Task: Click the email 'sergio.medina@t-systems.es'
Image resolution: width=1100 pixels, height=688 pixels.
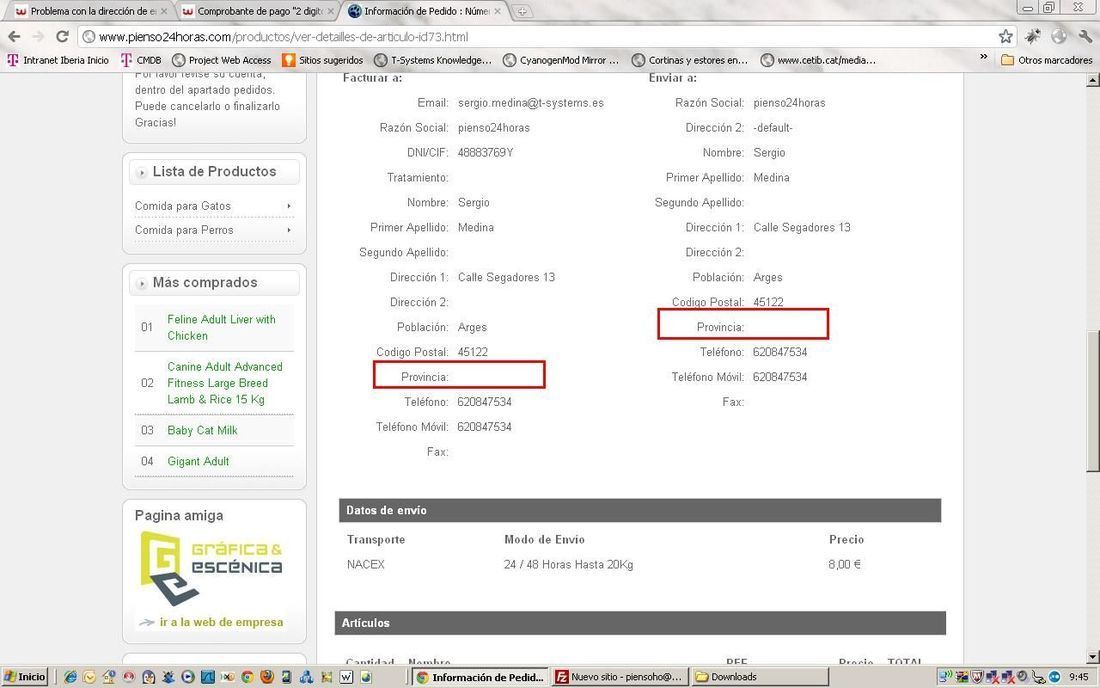Action: pyautogui.click(x=530, y=102)
